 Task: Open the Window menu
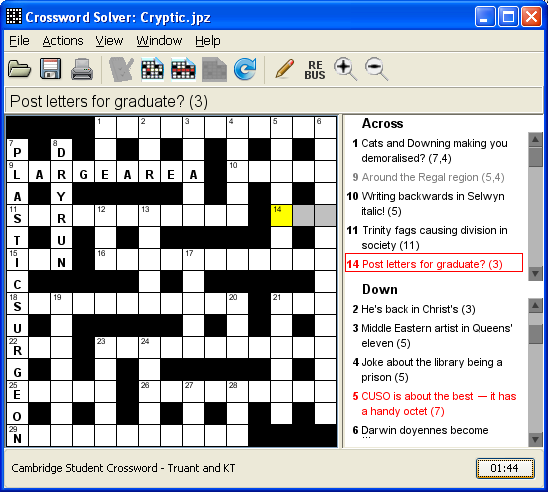click(159, 41)
